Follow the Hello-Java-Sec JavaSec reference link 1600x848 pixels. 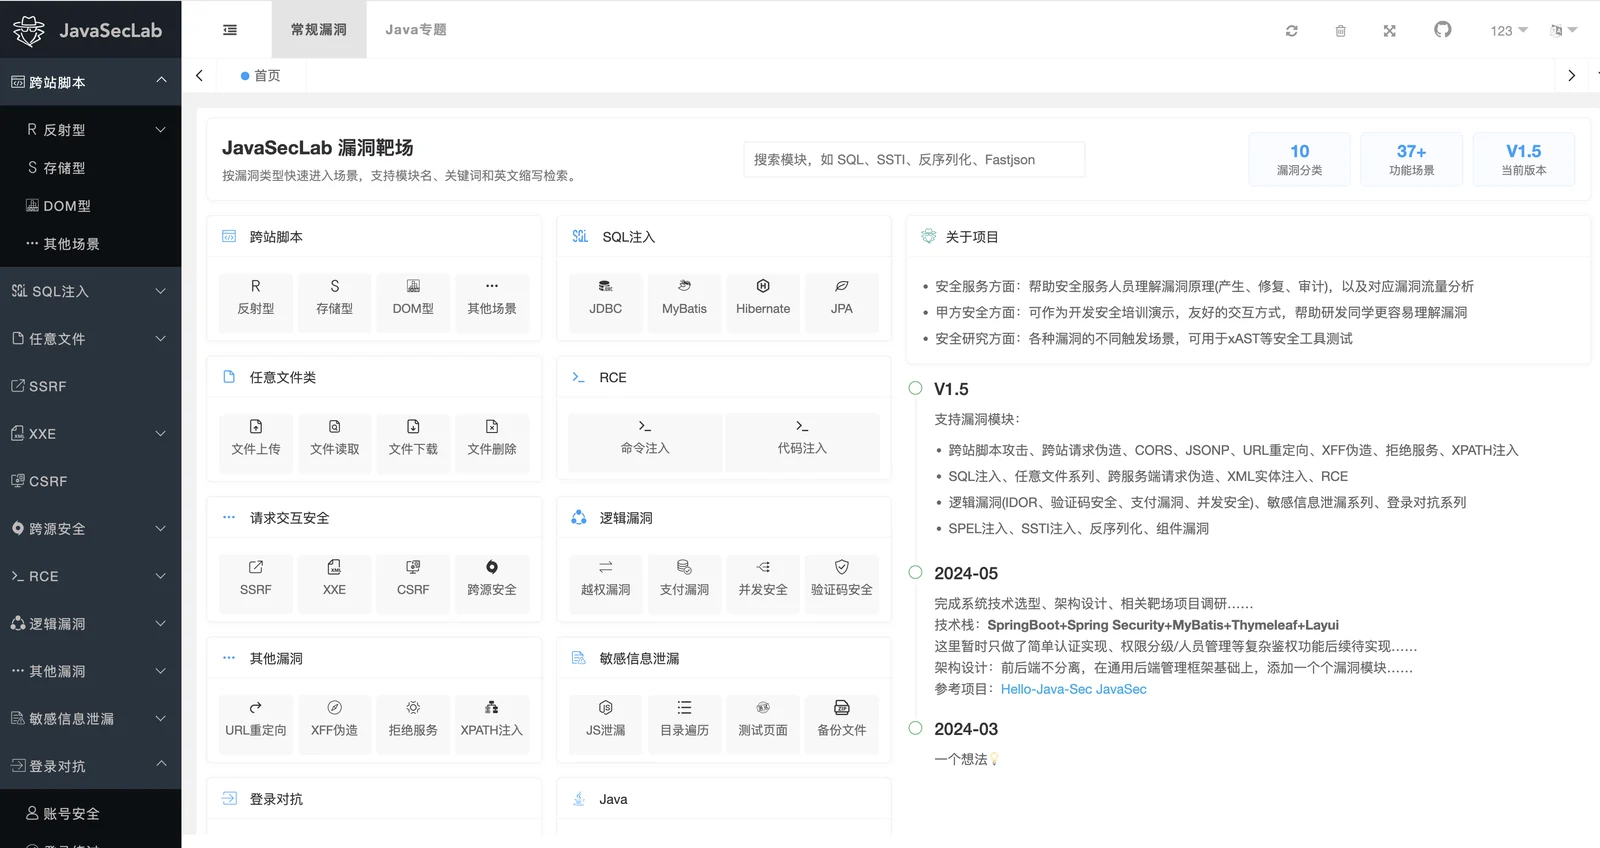point(1074,689)
